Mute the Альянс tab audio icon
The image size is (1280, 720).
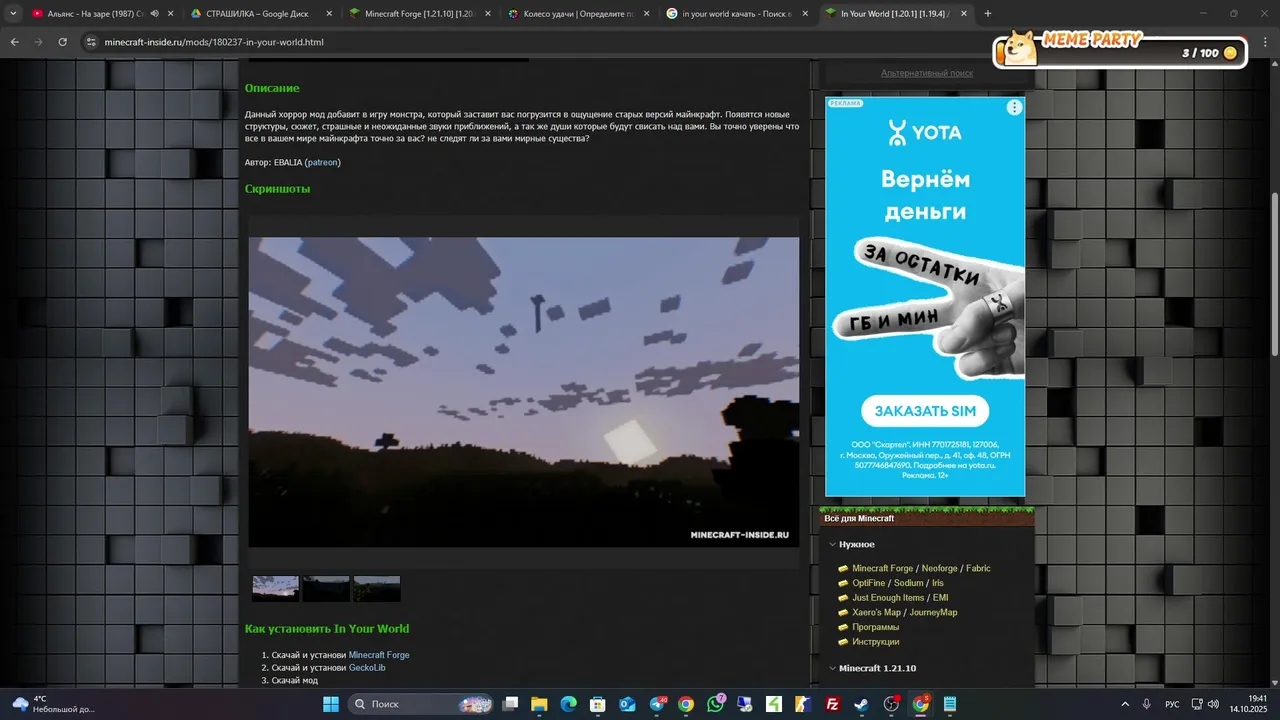pos(155,14)
